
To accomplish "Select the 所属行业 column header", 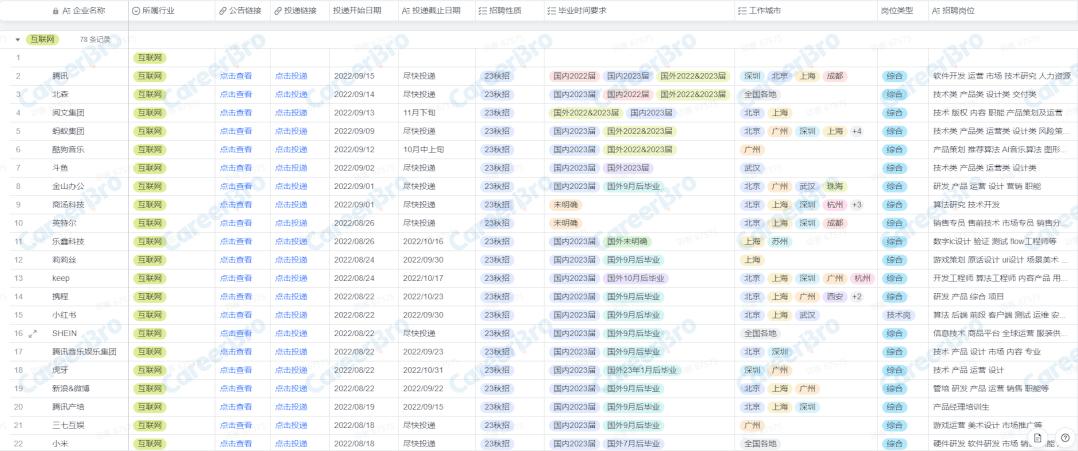I will coord(157,11).
